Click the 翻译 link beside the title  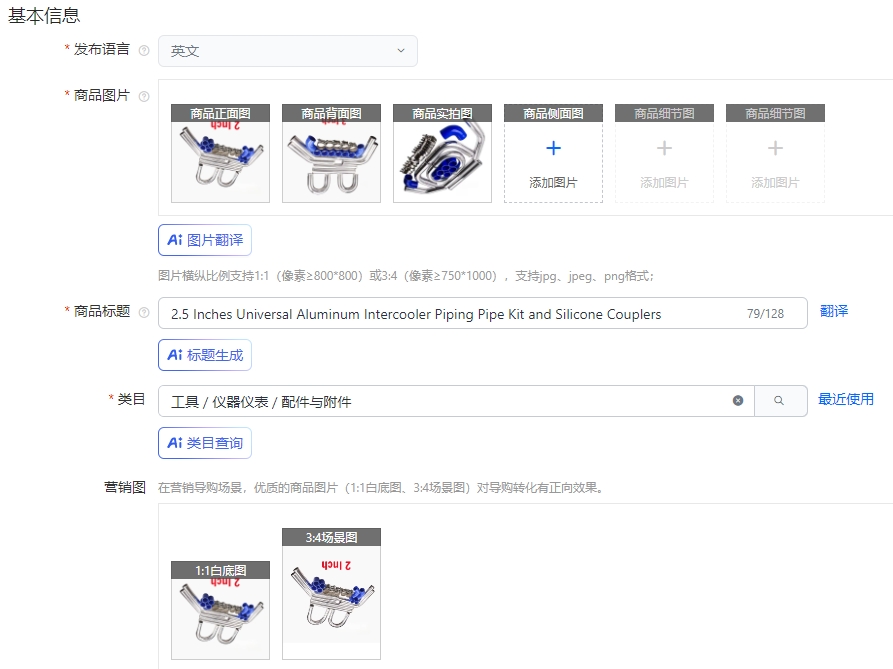pos(834,311)
